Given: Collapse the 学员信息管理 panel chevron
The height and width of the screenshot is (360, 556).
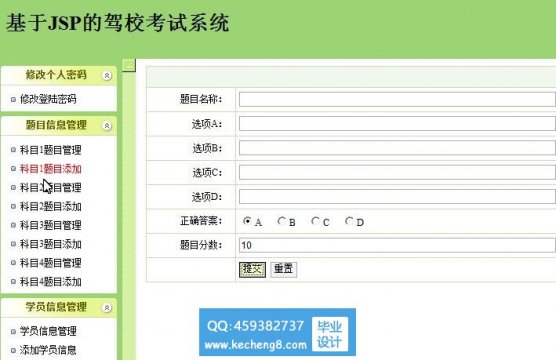Looking at the screenshot, I should coord(107,308).
